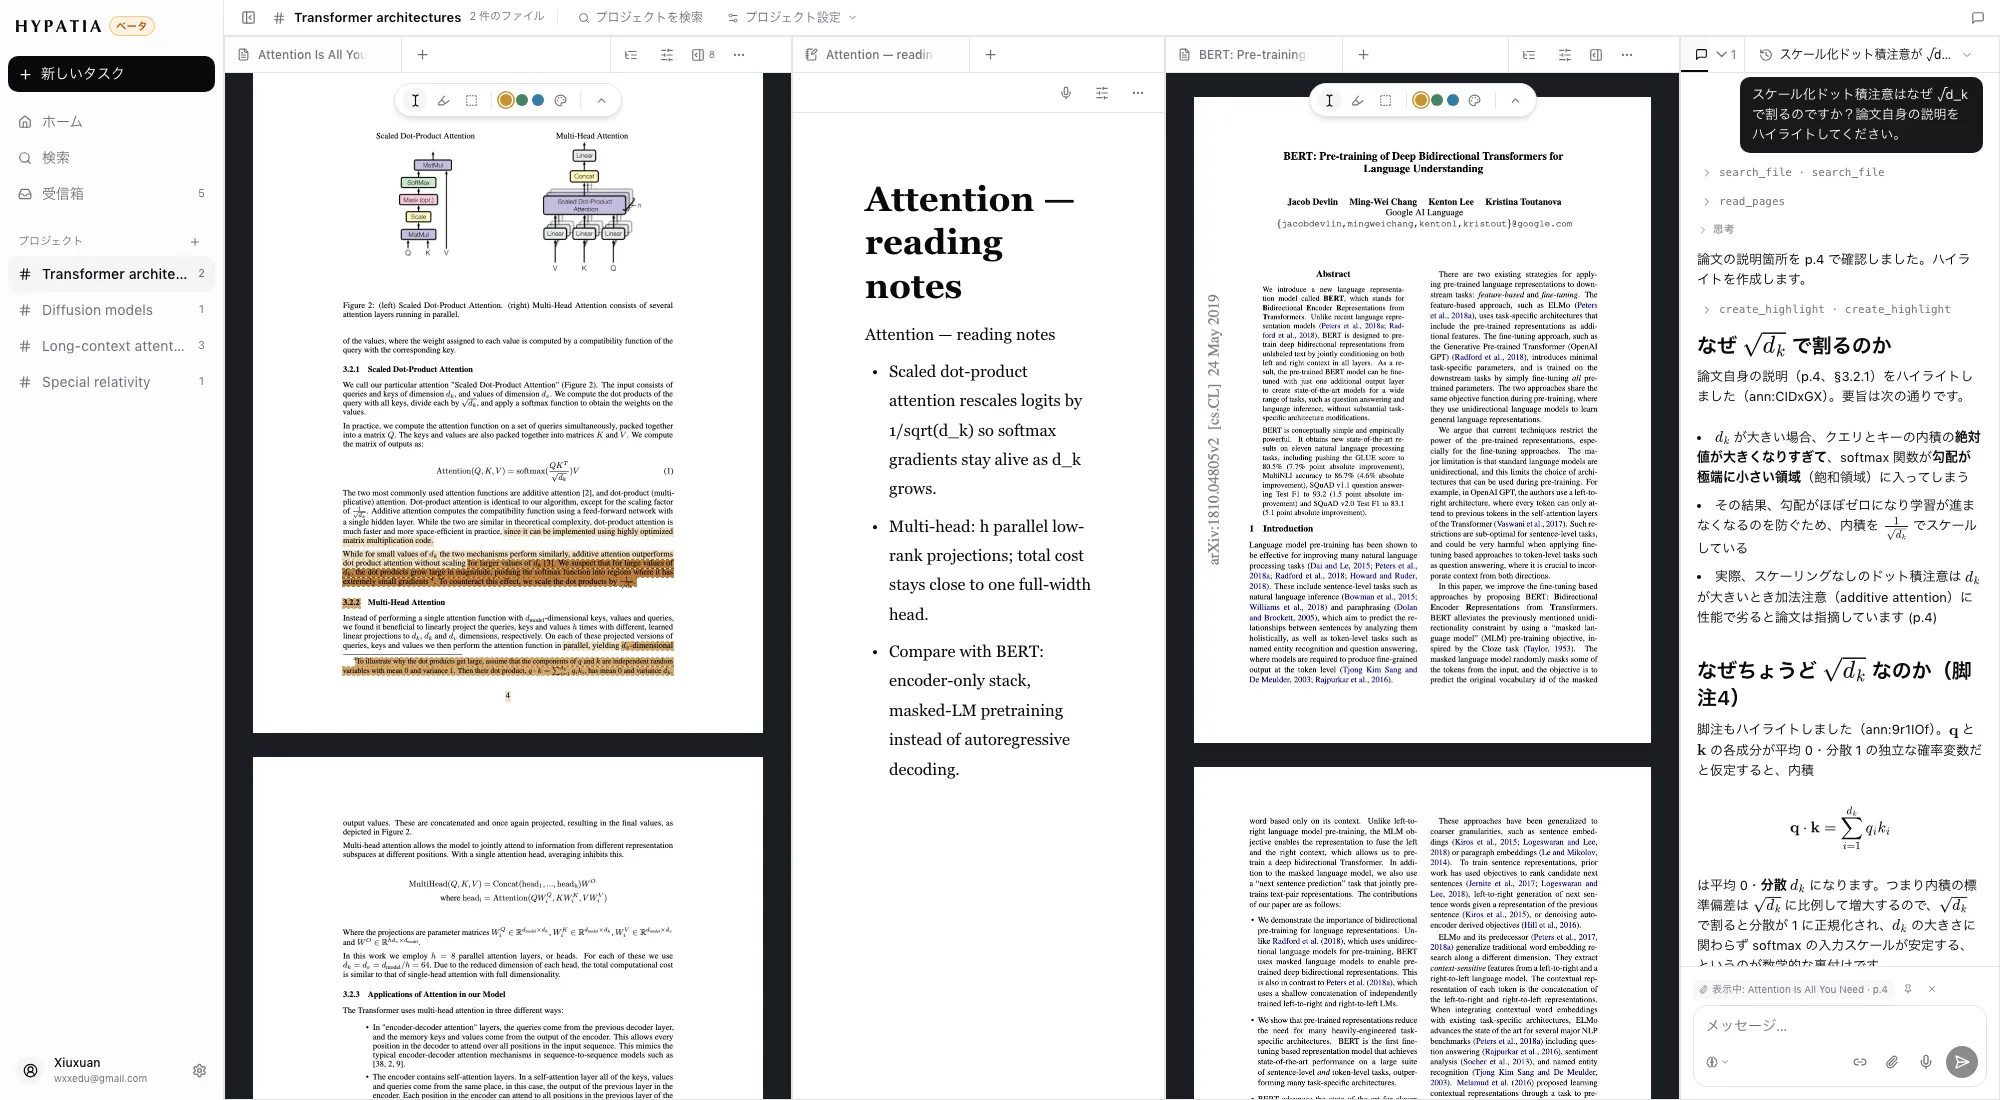Open the outline view in BERT paper pane

(x=1529, y=55)
